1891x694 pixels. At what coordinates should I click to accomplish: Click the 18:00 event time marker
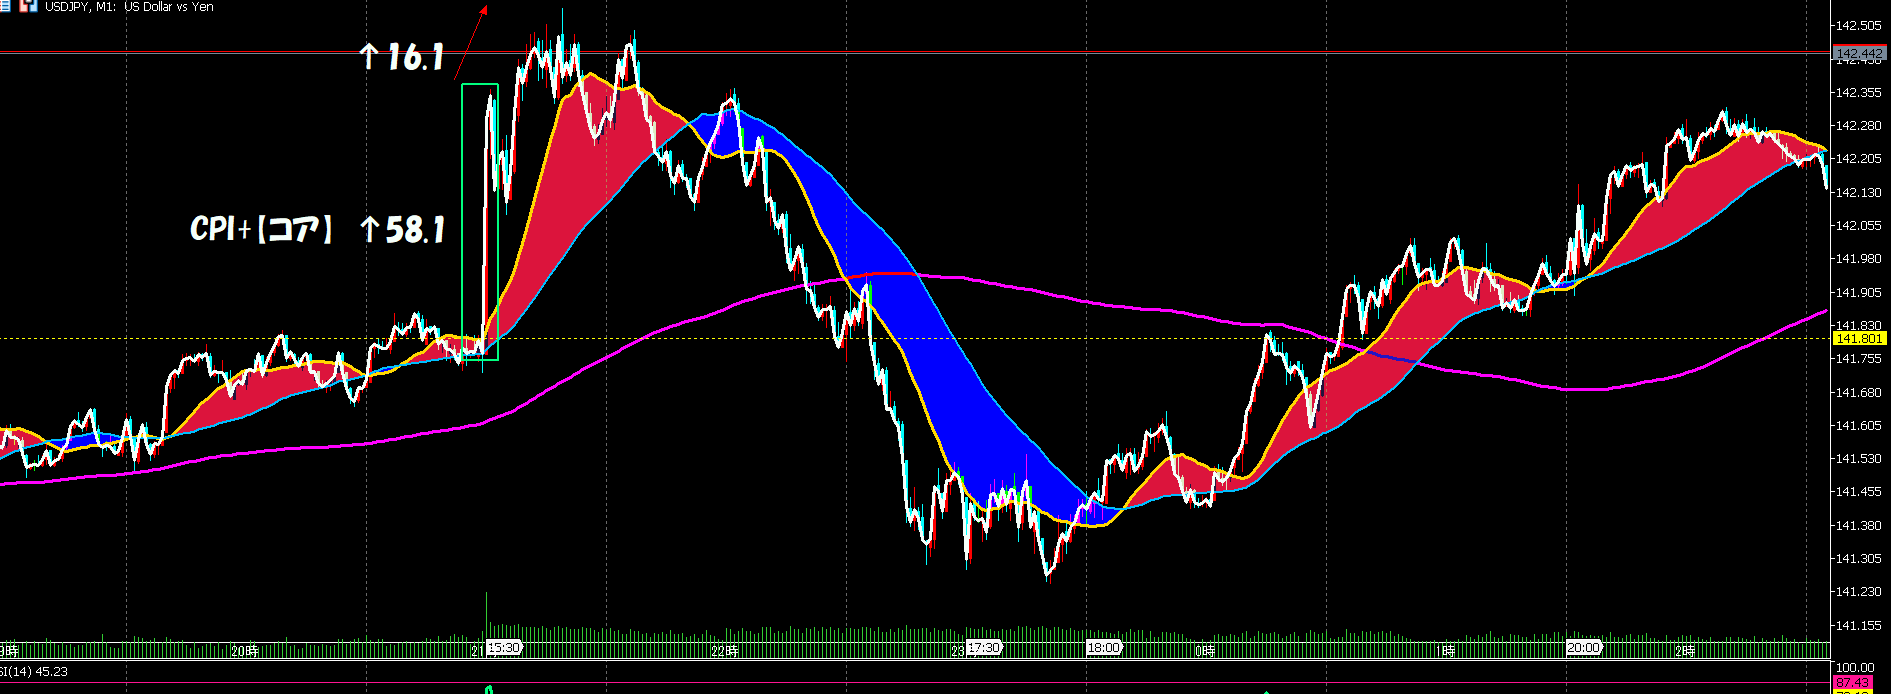1103,648
